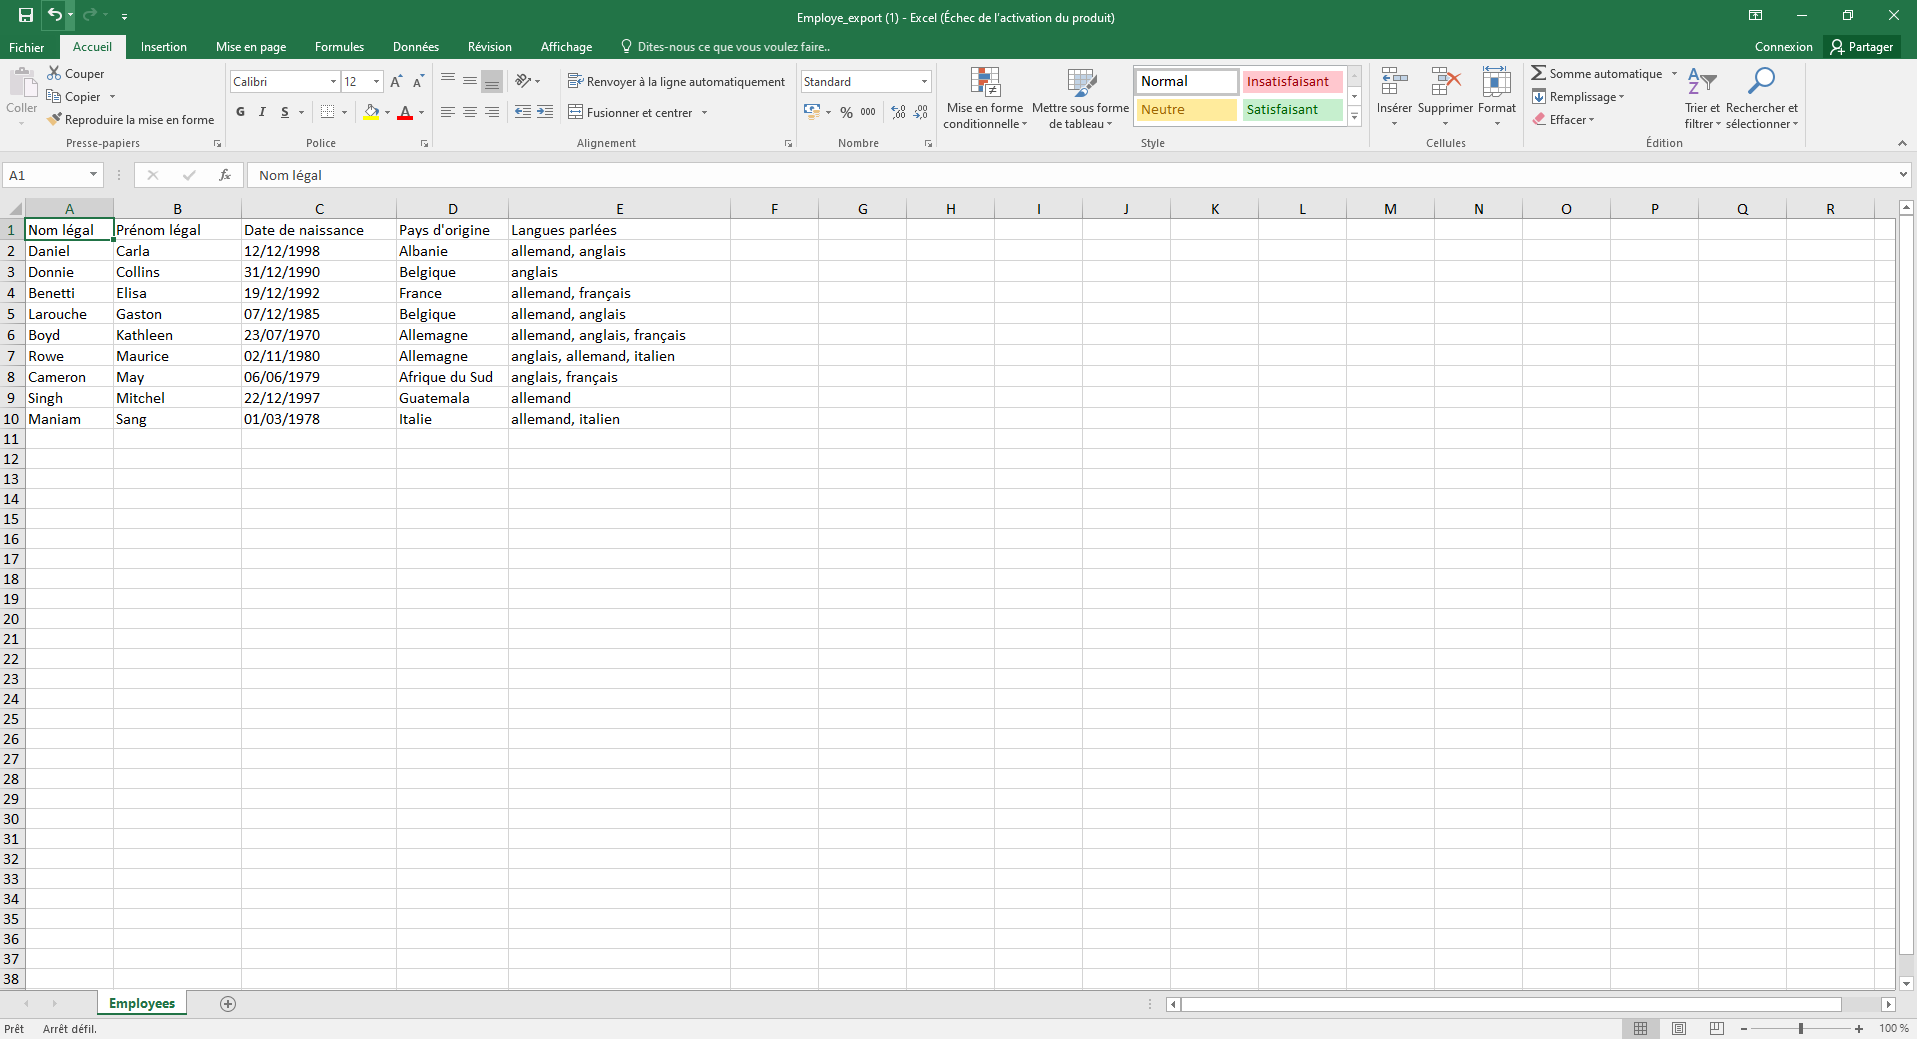Open the Effacer dropdown
1917x1039 pixels.
tap(1564, 120)
